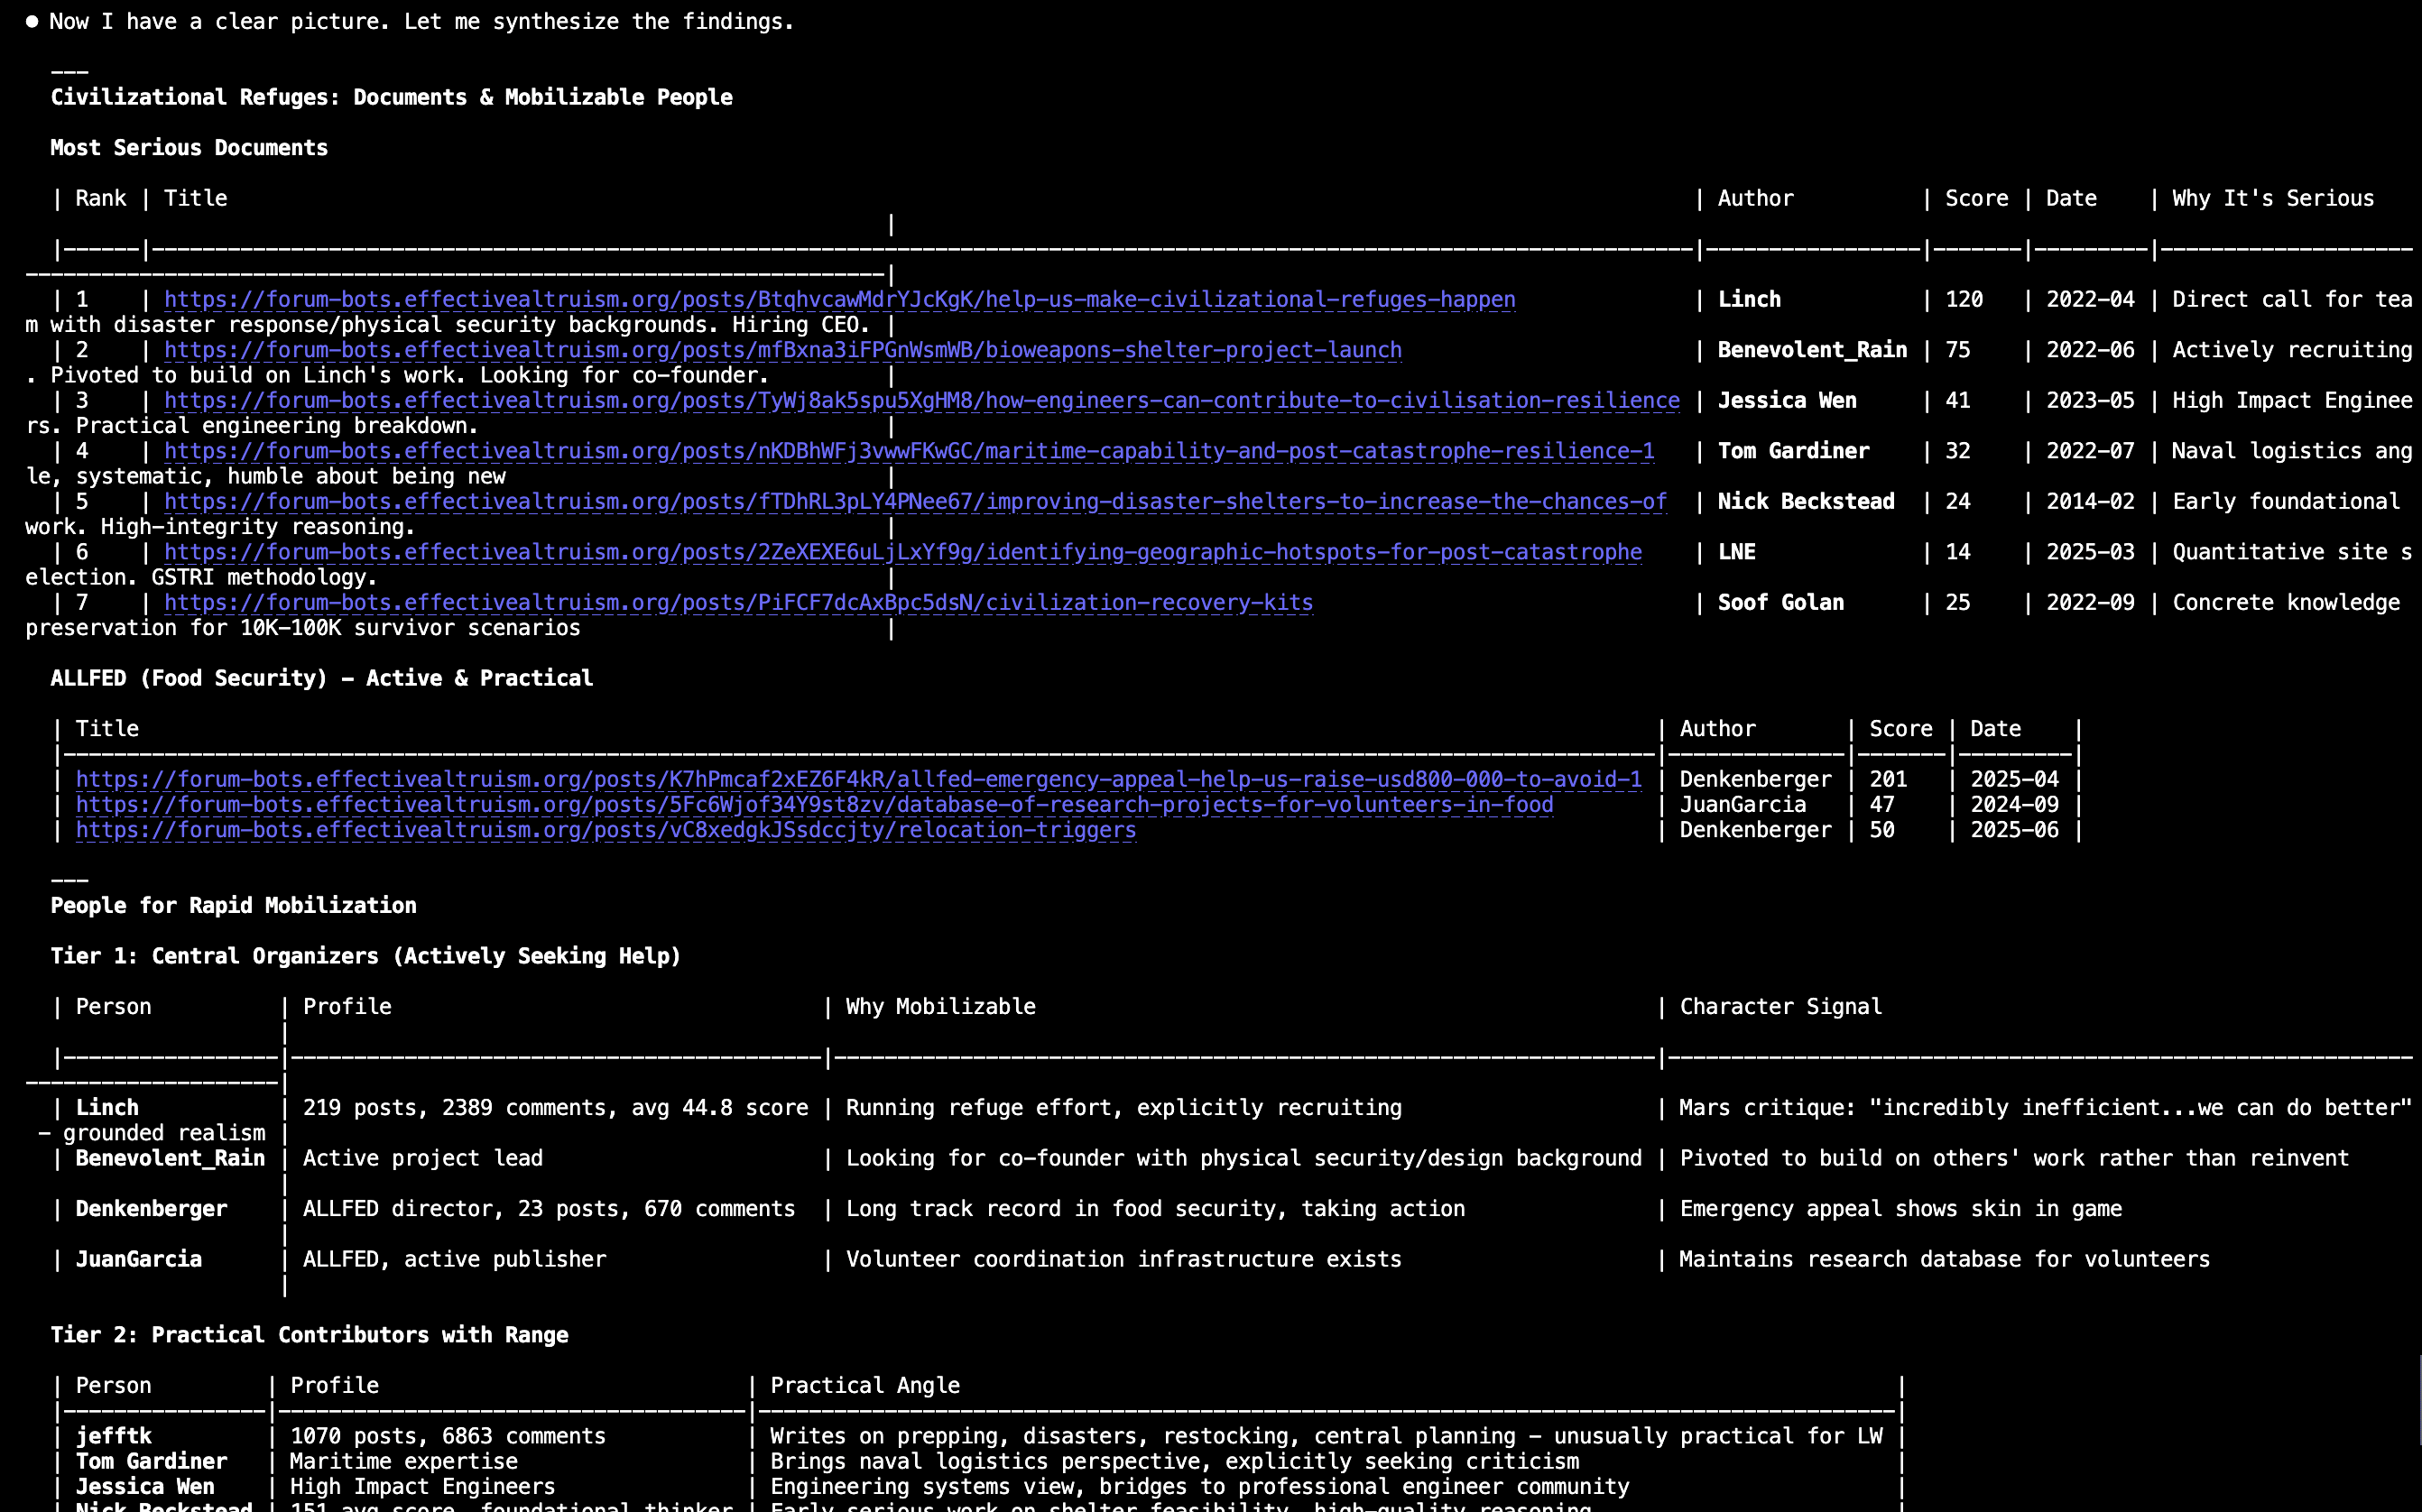Click the 'Most Serious Documents' heading
The width and height of the screenshot is (2422, 1512).
pyautogui.click(x=189, y=148)
